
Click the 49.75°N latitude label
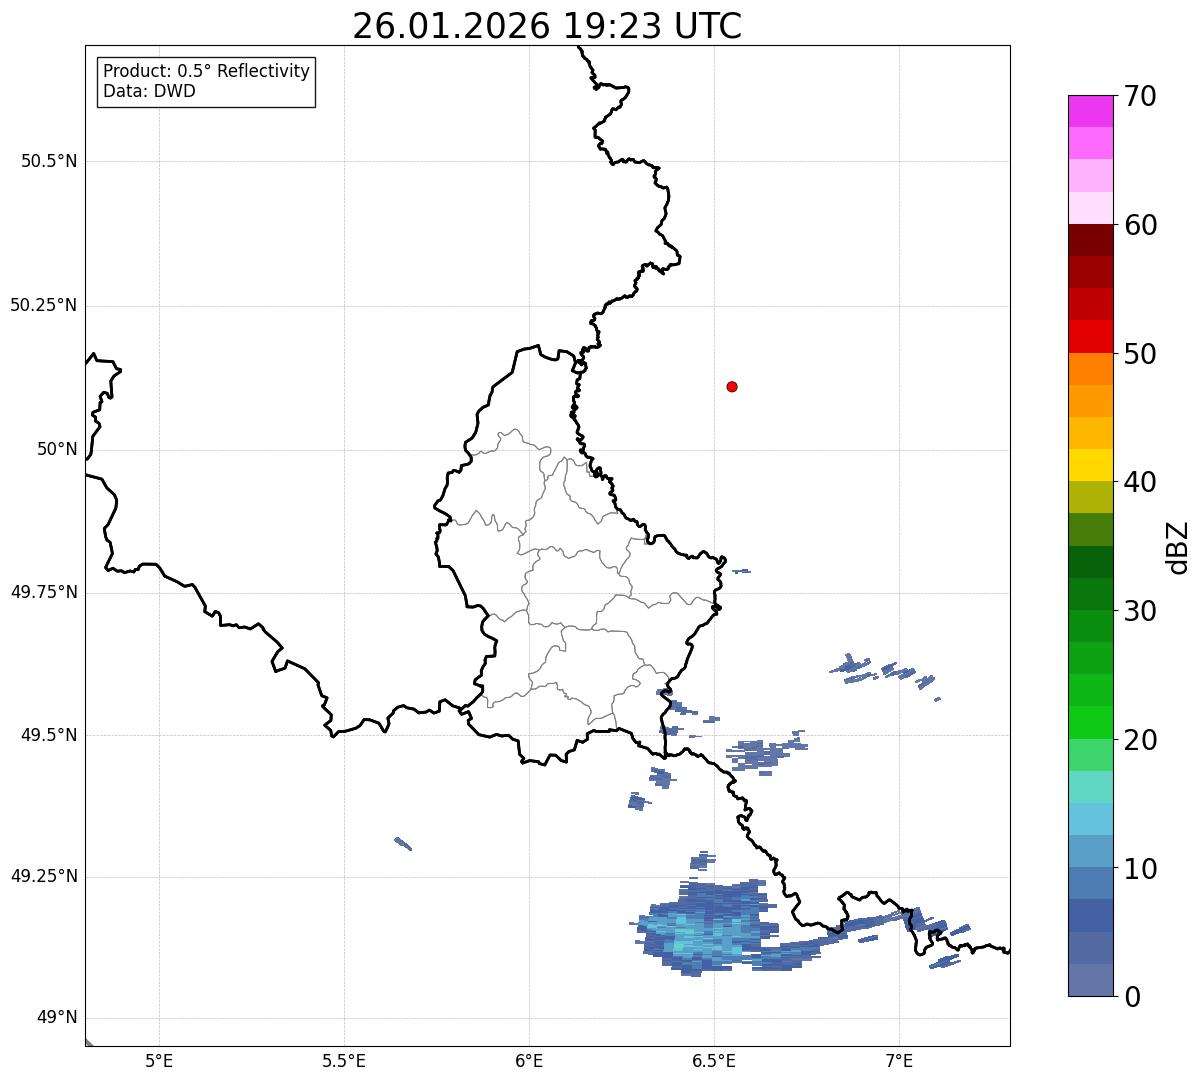point(43,592)
